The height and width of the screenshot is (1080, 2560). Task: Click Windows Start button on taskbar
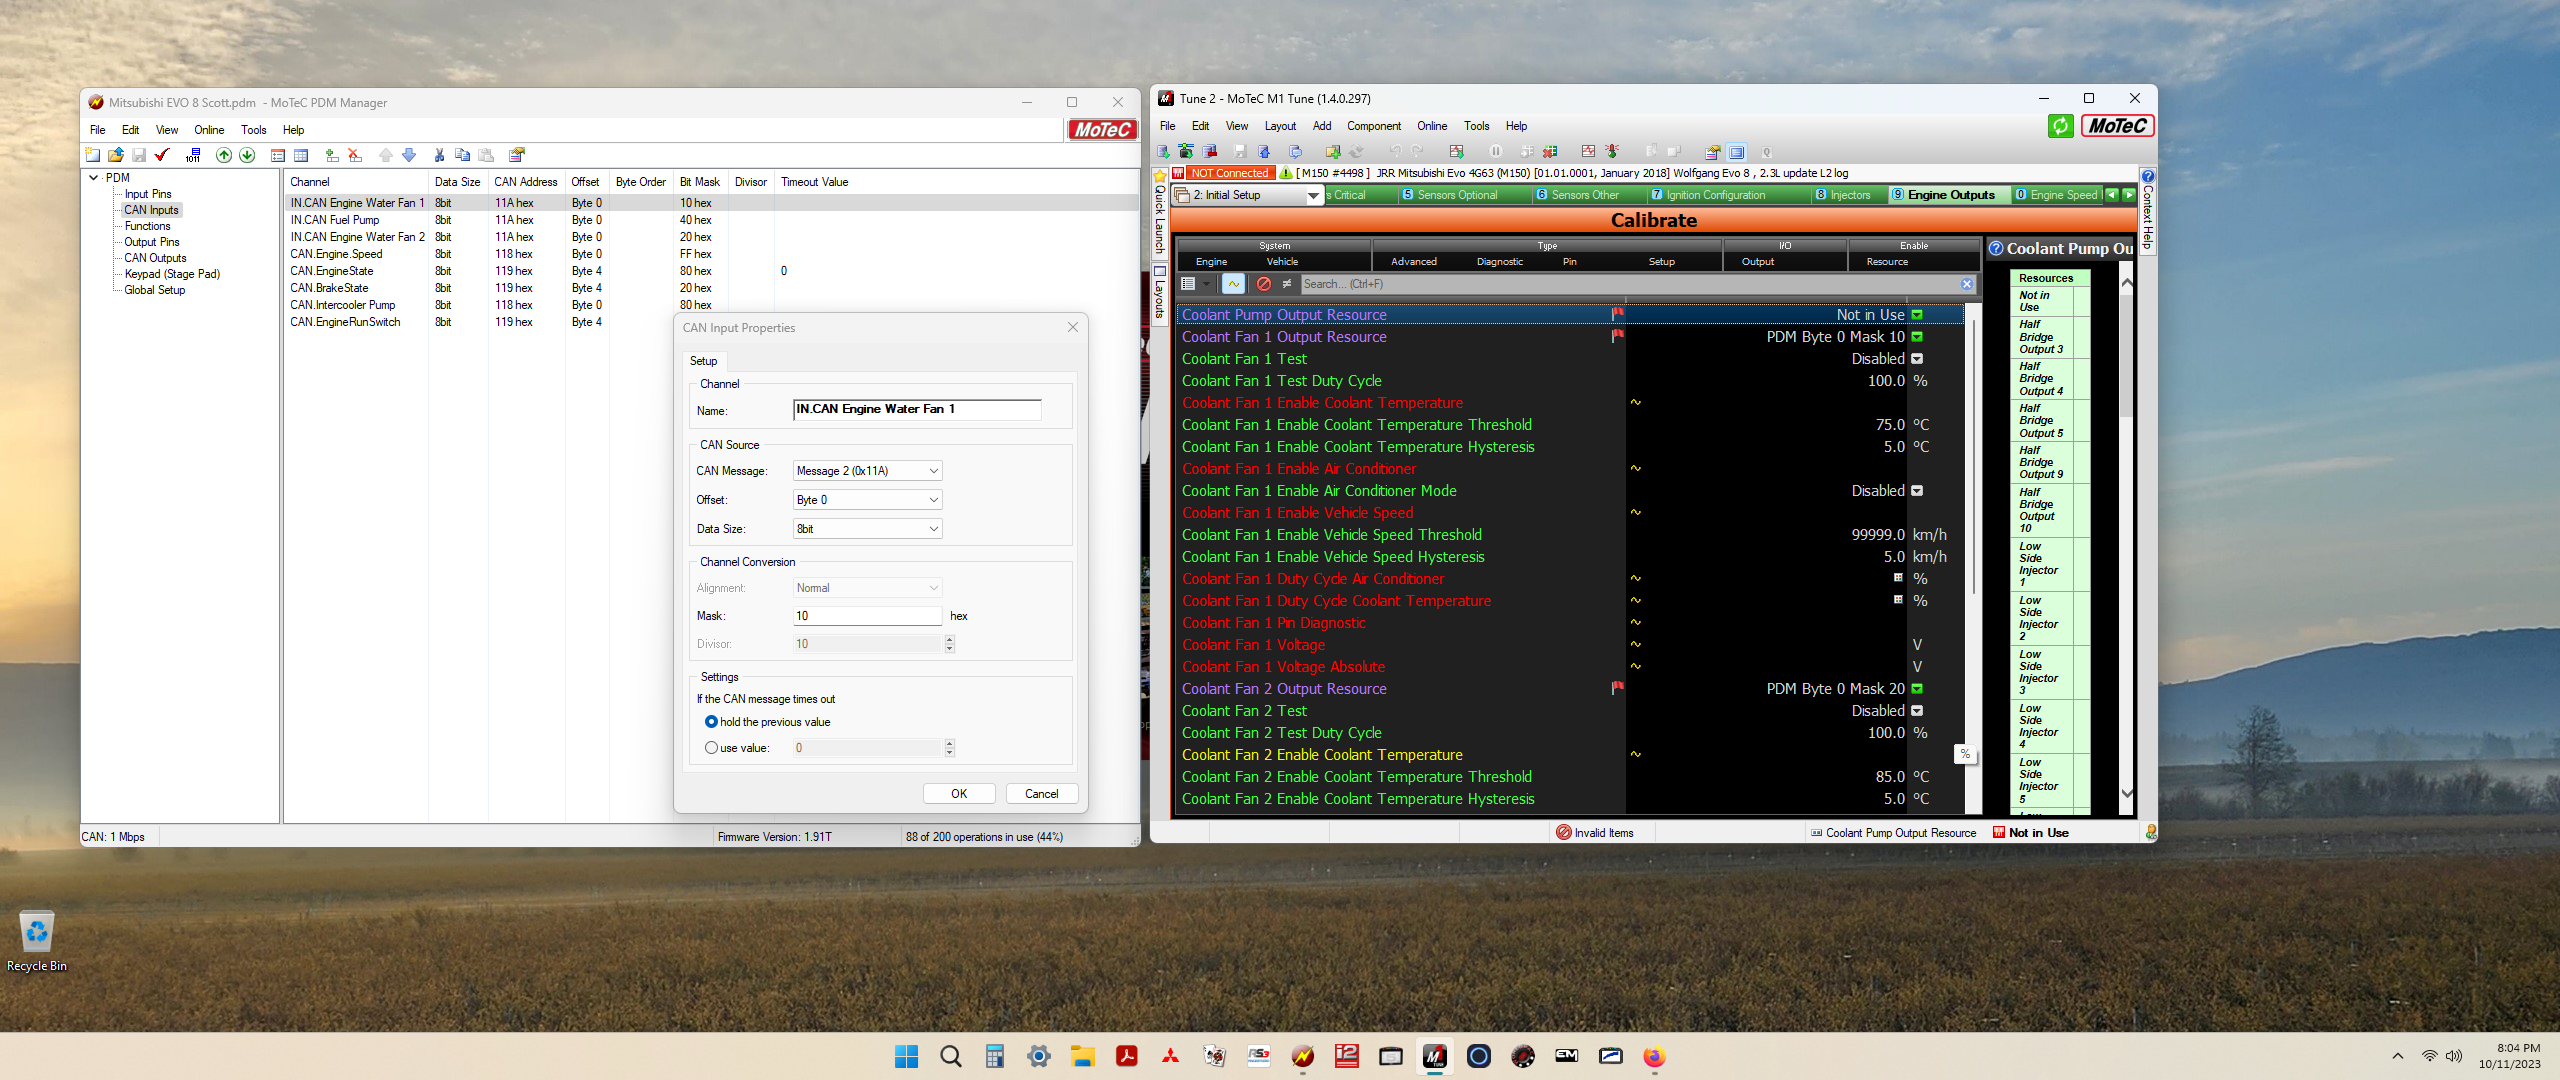coord(907,1056)
